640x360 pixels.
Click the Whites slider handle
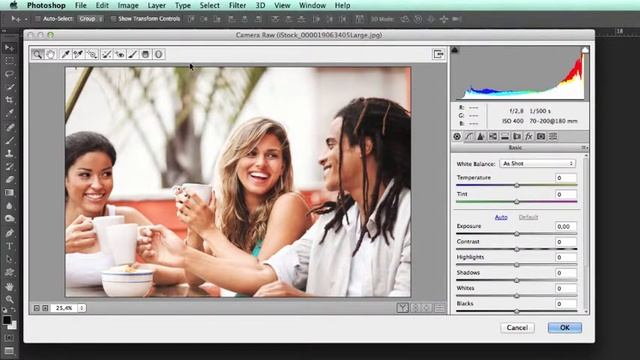[517, 296]
